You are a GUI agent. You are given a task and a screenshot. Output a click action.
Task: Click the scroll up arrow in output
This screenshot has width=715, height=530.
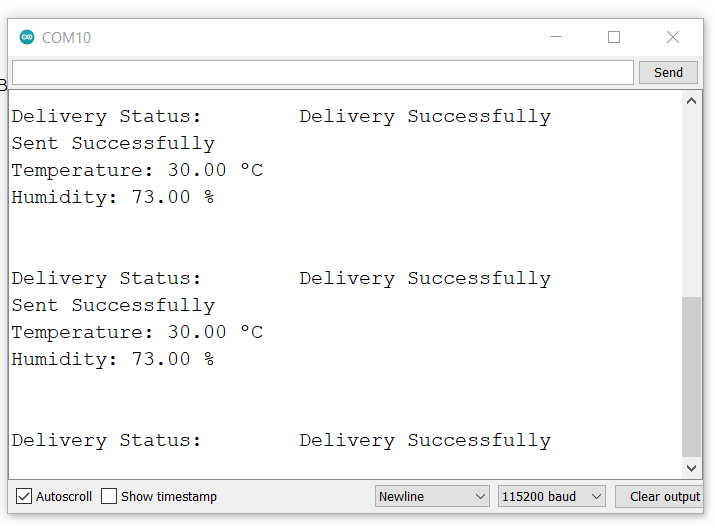point(692,101)
